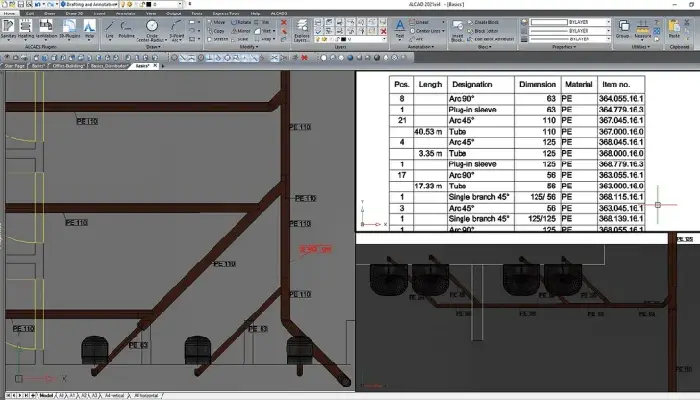Switch to the ALCAD ribbon tab

tap(279, 13)
